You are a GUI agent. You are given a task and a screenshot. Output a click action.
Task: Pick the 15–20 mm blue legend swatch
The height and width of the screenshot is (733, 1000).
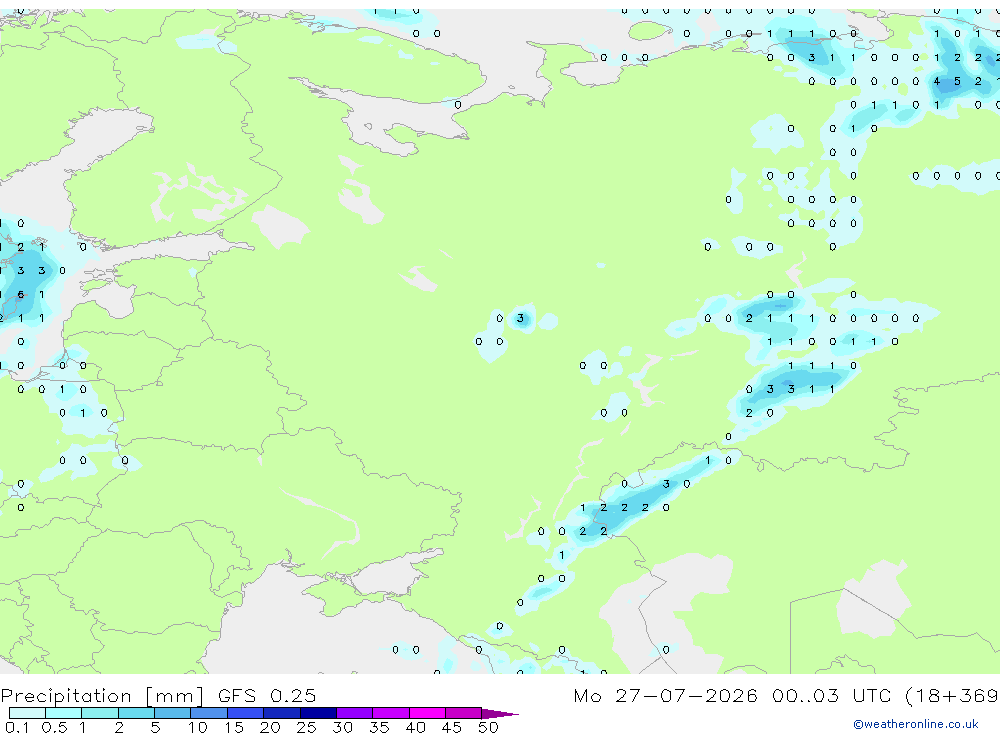(x=246, y=713)
